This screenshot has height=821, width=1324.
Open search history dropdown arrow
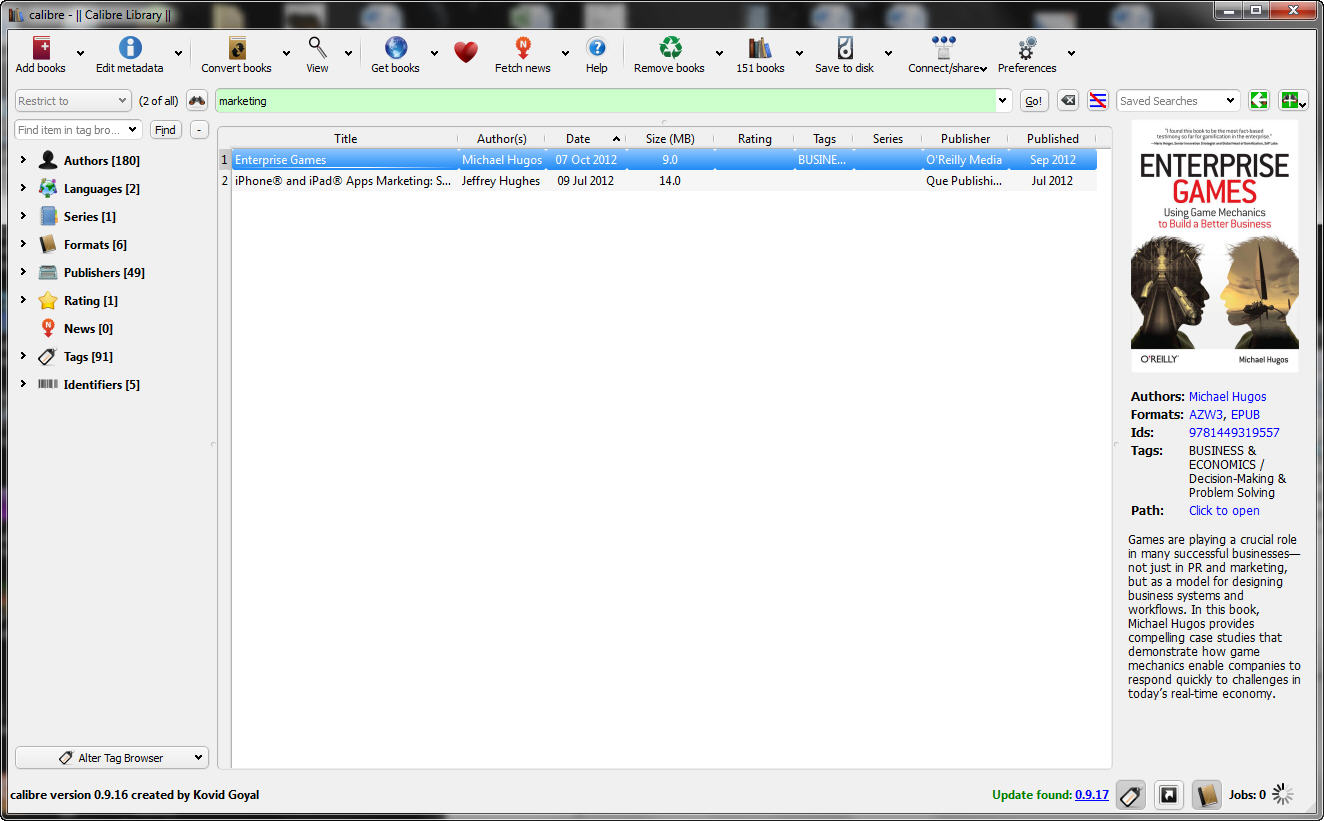(1004, 101)
